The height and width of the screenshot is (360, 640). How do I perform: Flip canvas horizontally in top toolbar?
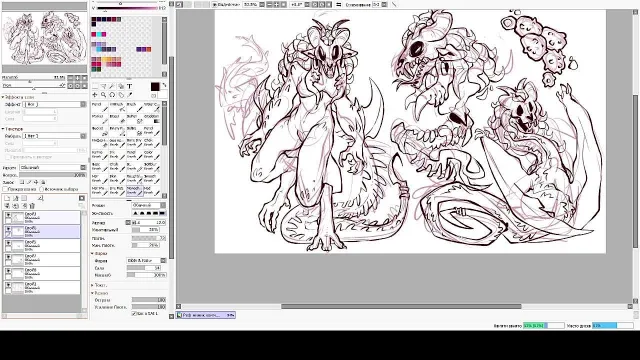click(338, 4)
